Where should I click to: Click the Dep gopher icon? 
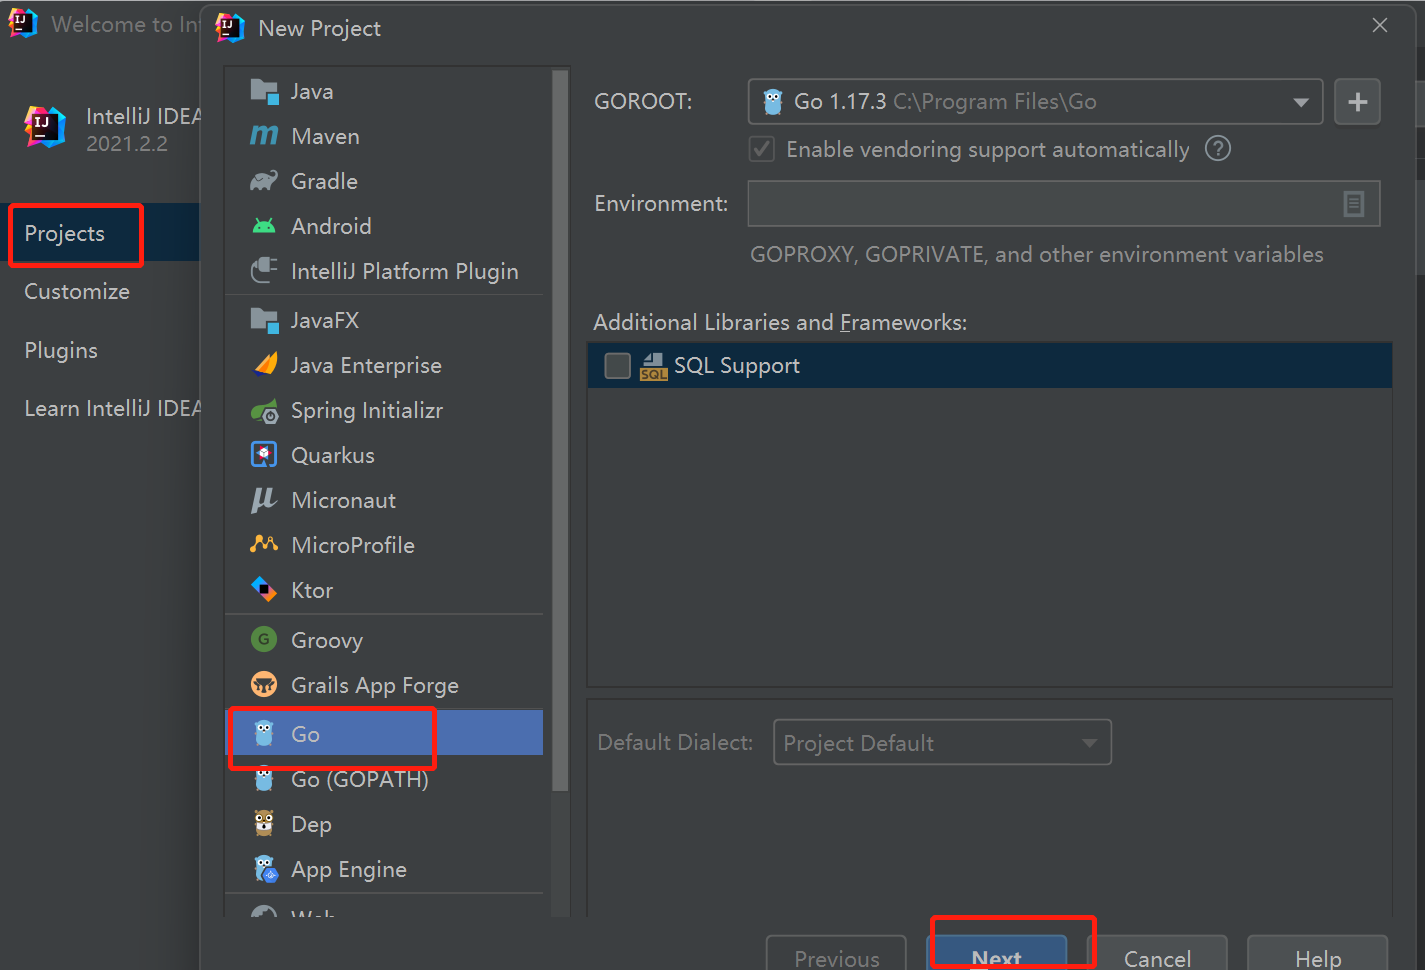point(264,823)
